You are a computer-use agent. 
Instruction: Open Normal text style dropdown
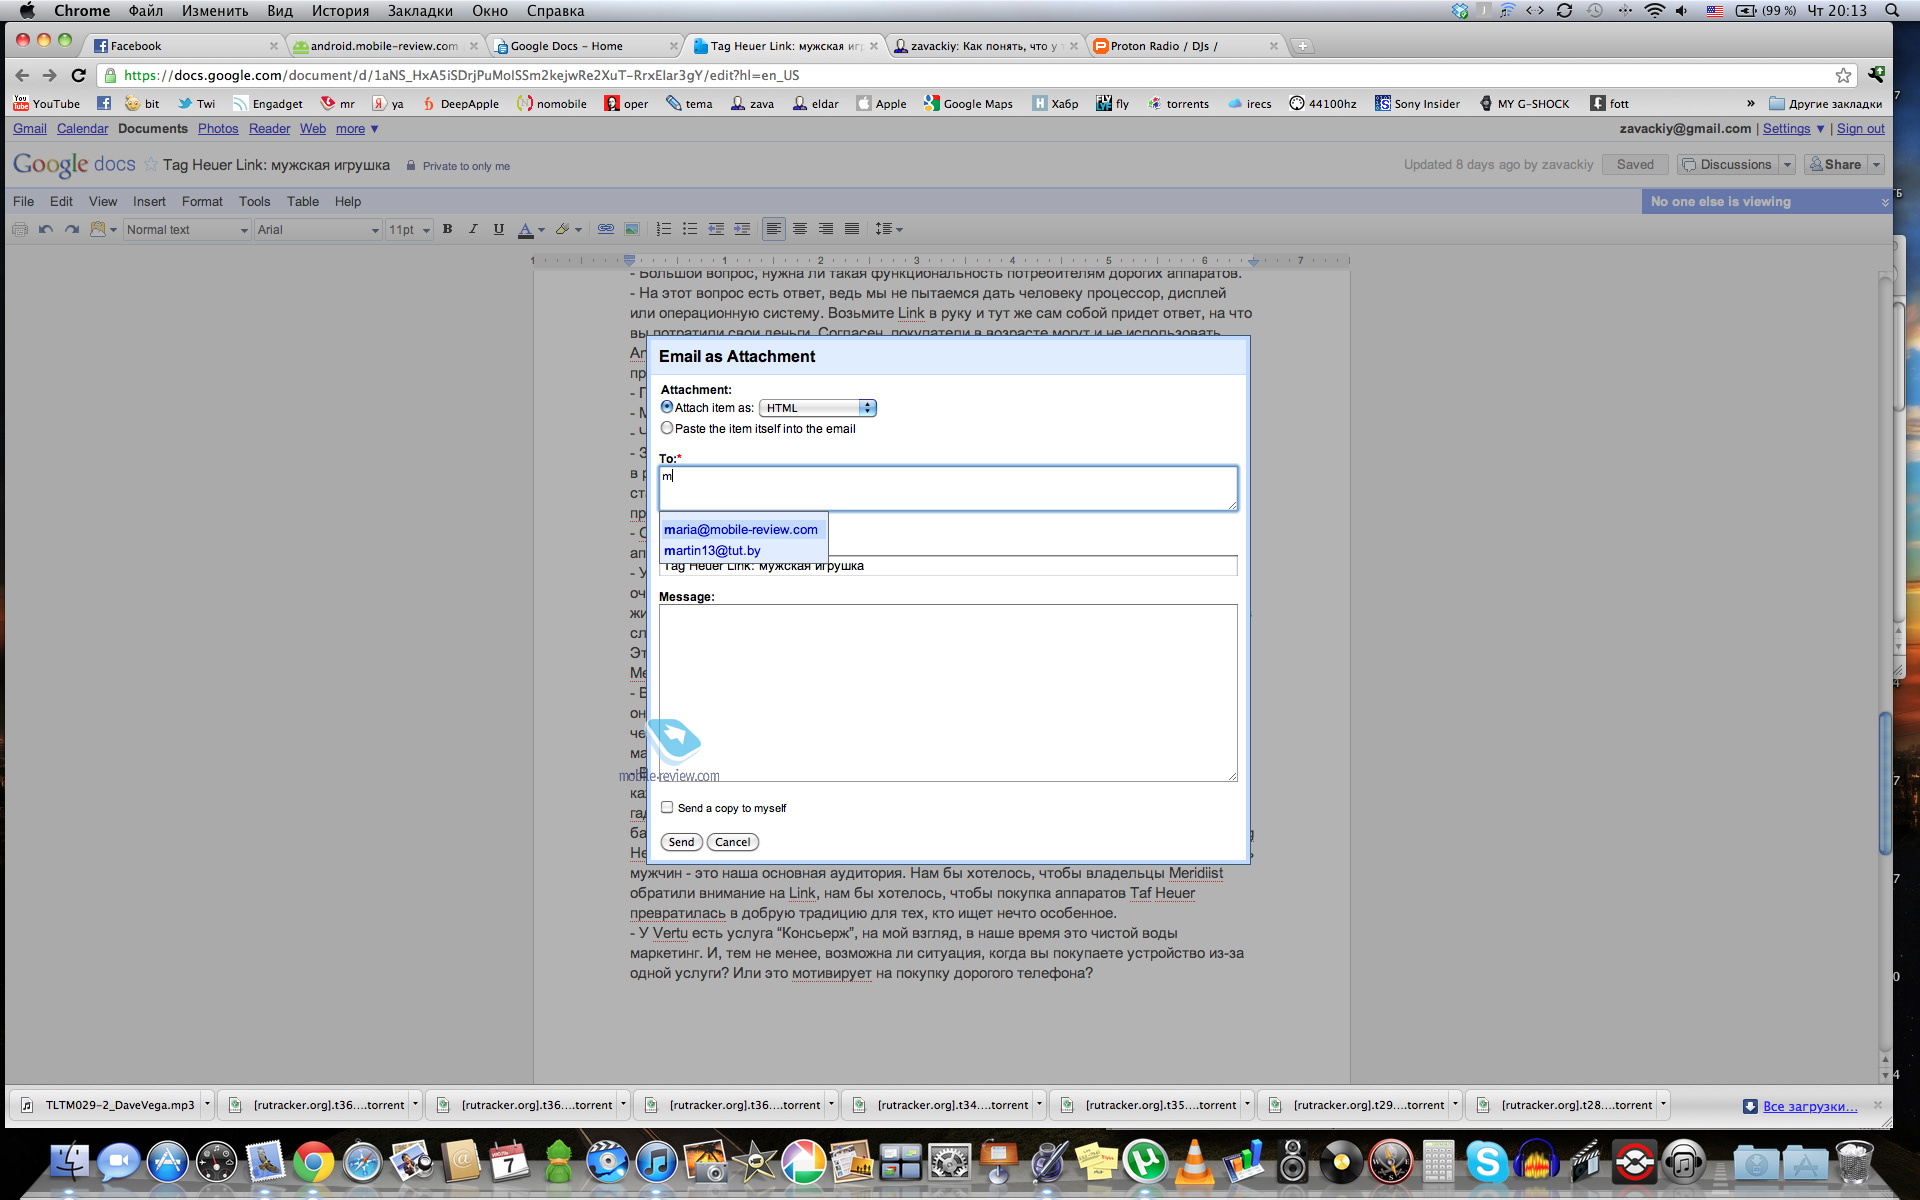pos(186,230)
